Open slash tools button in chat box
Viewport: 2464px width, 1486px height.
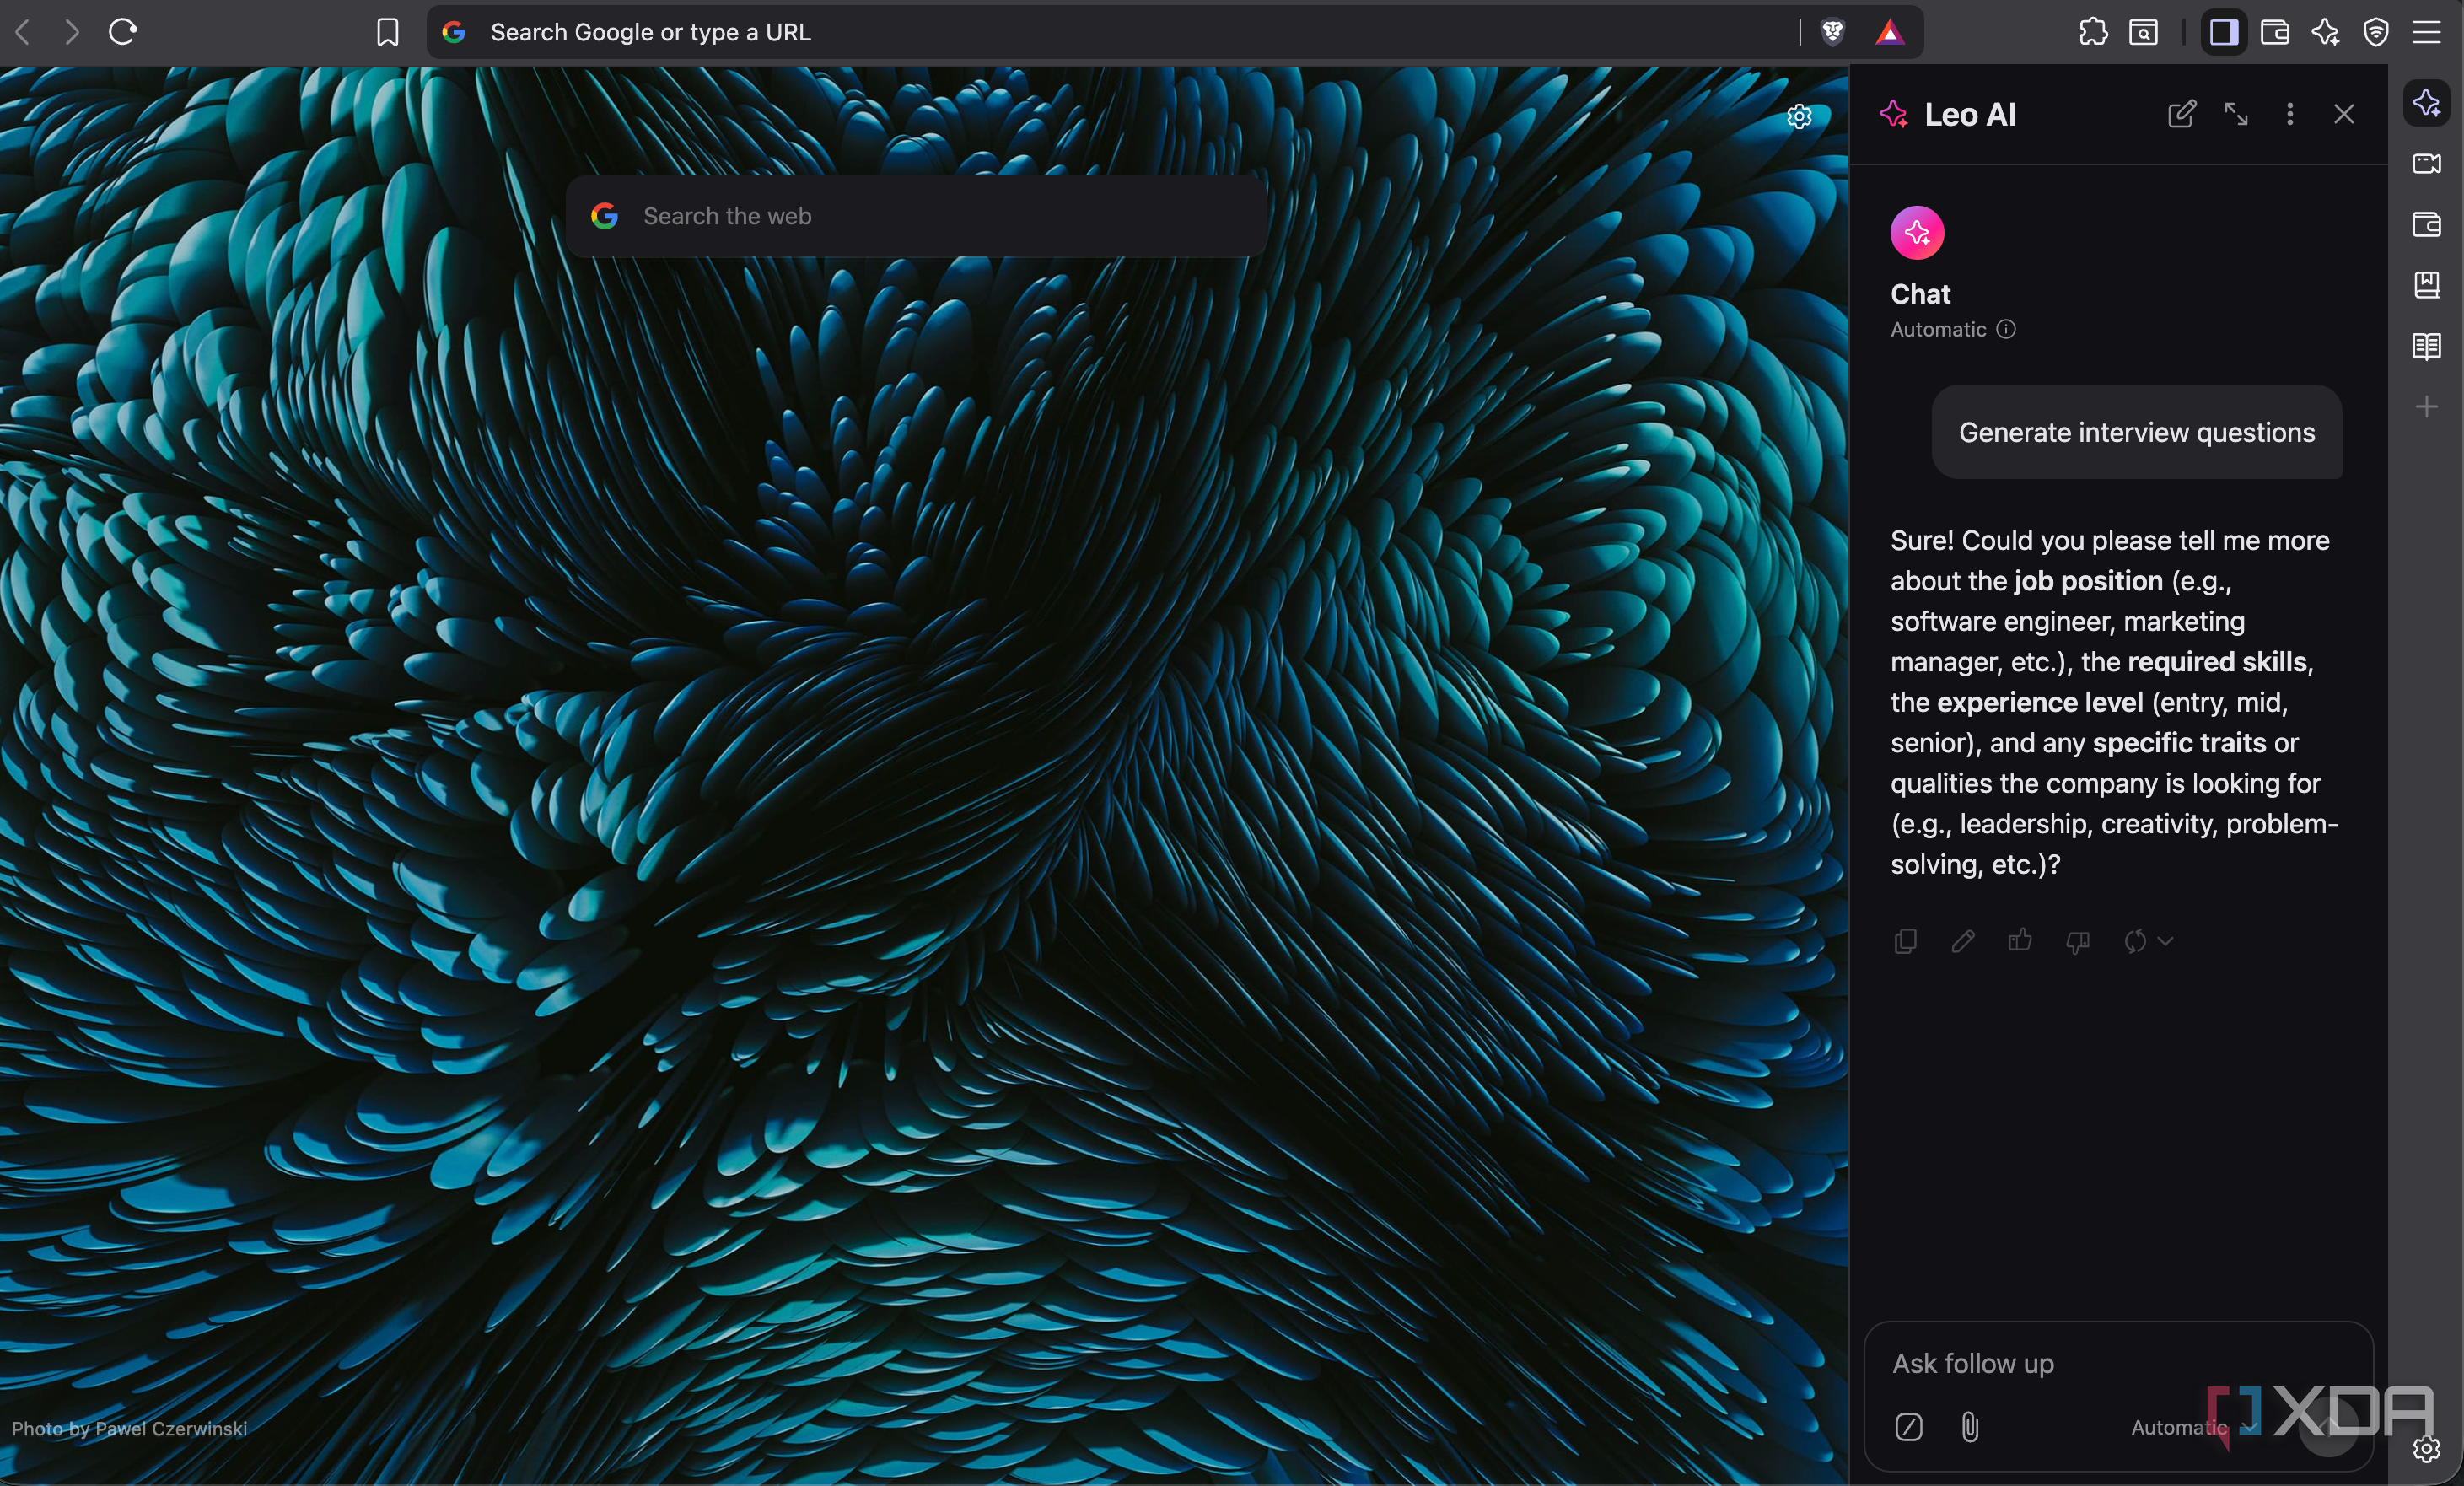point(1909,1427)
